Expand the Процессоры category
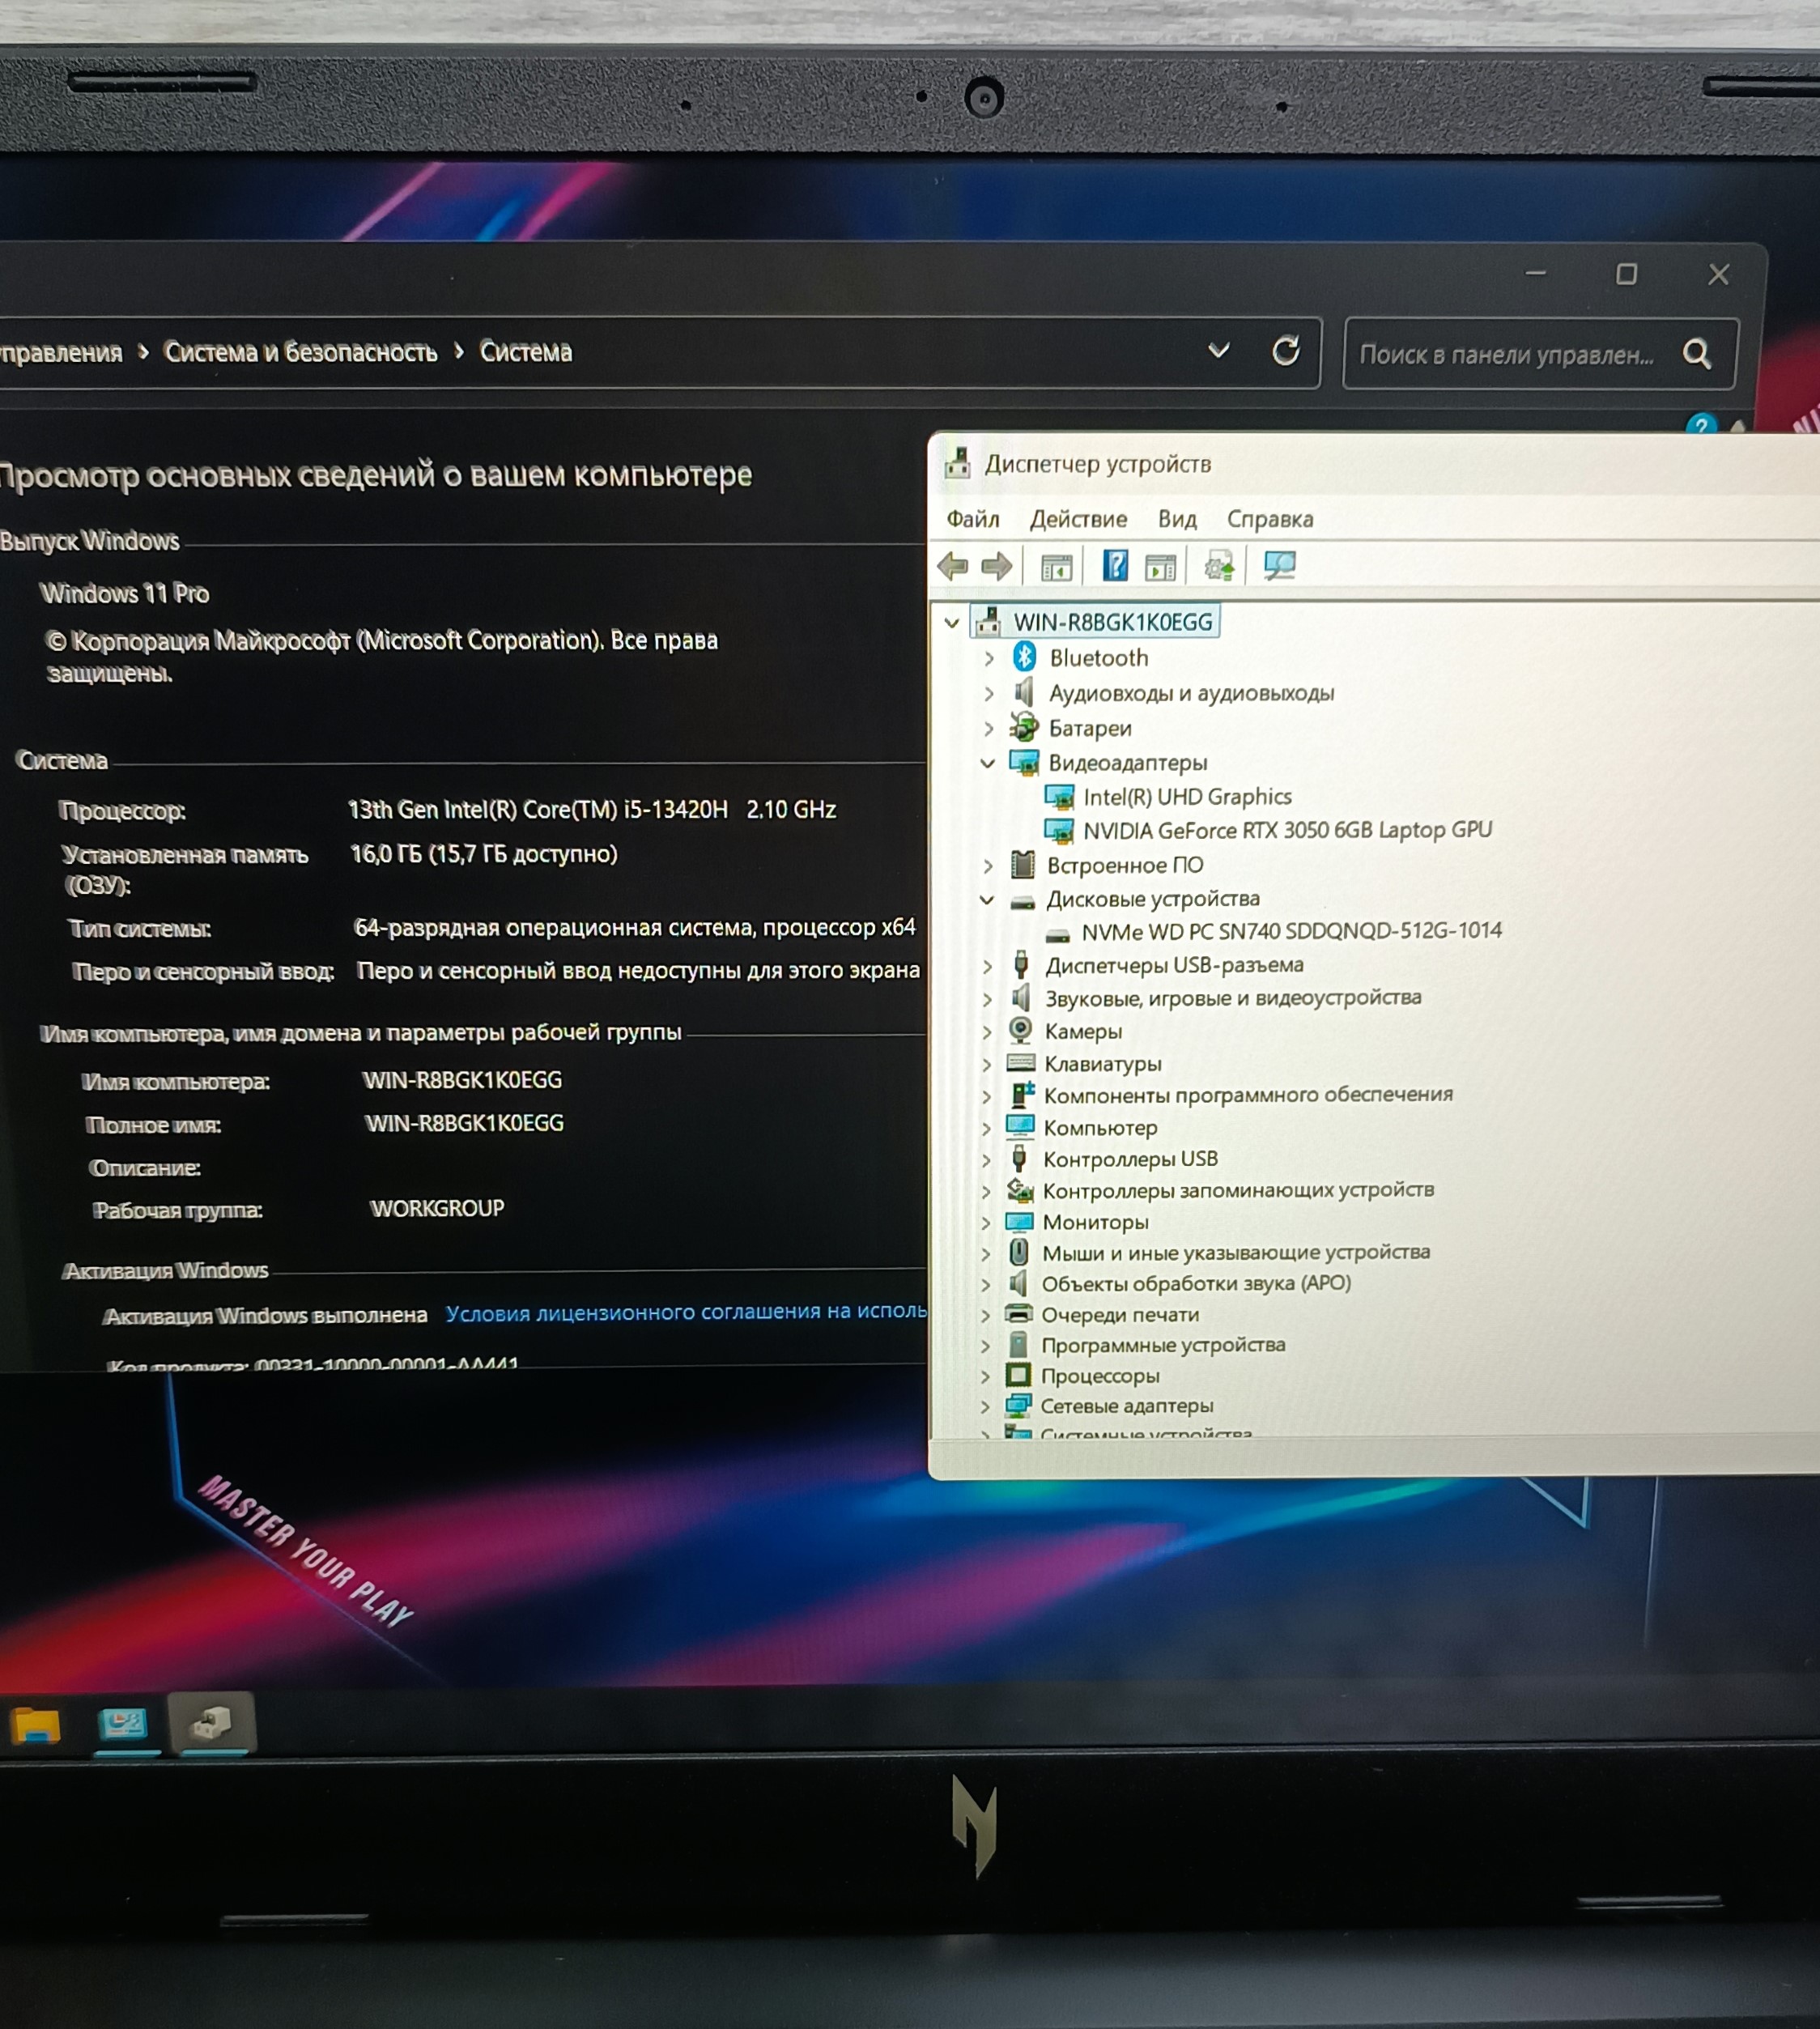Image resolution: width=1820 pixels, height=2029 pixels. pyautogui.click(x=985, y=1376)
